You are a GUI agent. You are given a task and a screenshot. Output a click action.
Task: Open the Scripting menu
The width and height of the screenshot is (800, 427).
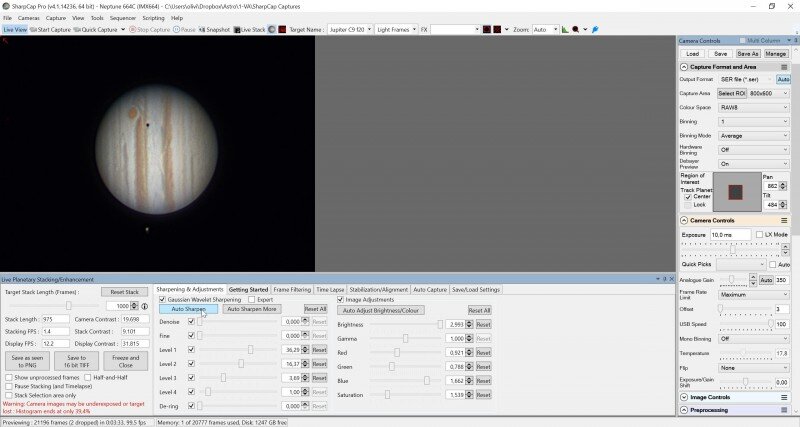[x=153, y=18]
